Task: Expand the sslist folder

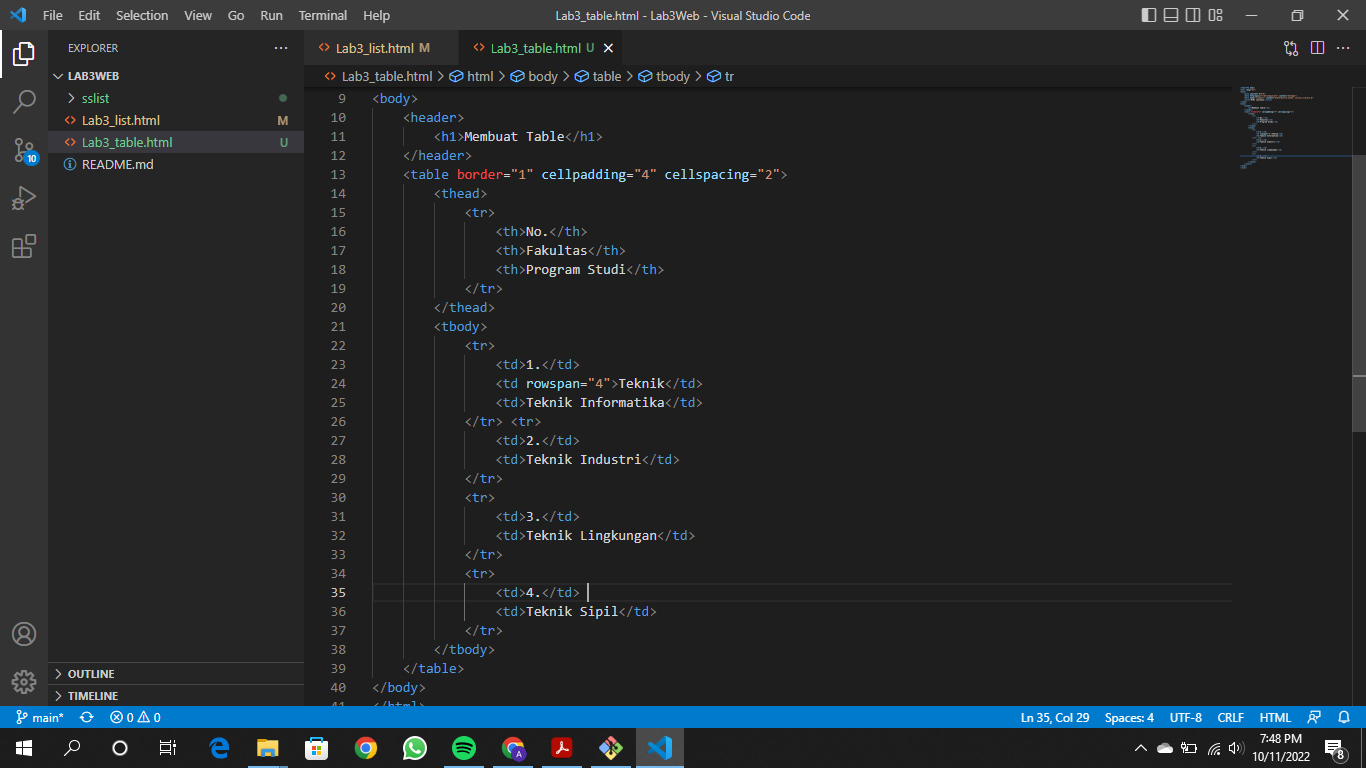Action: [176, 98]
